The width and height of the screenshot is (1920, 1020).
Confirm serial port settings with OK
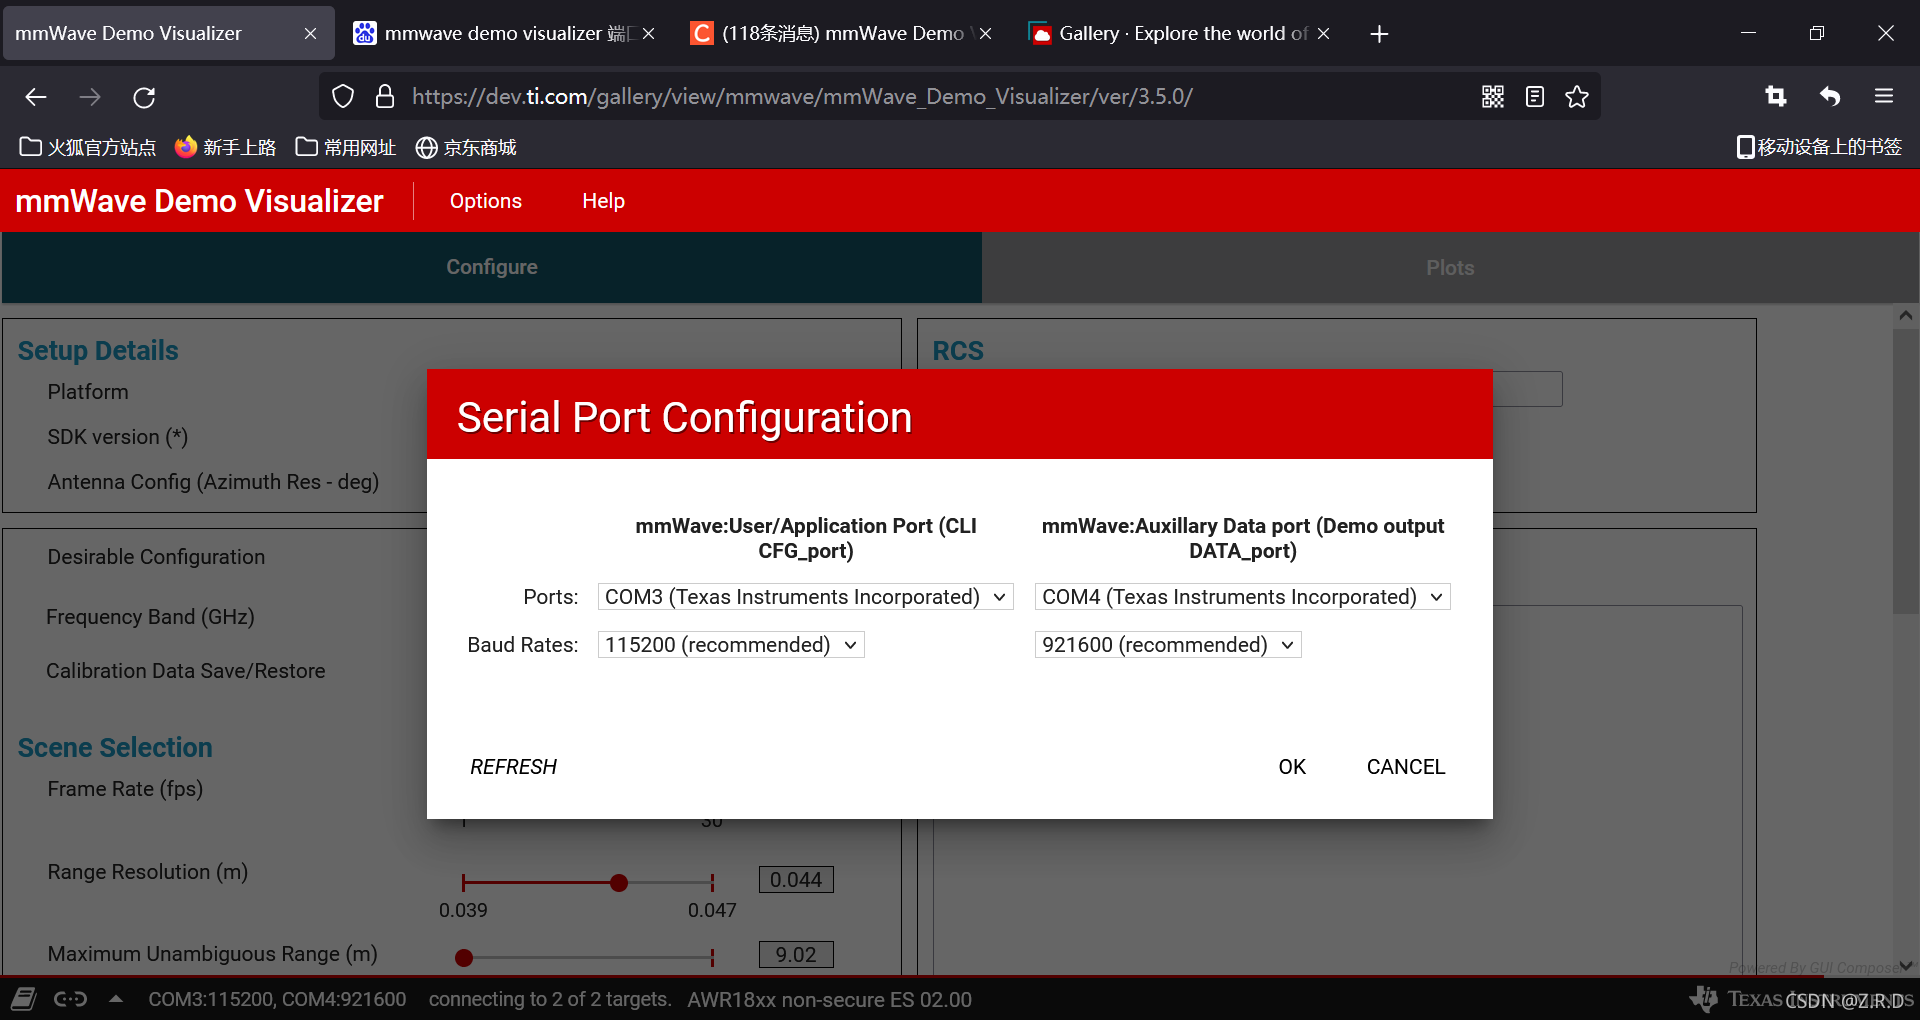(x=1292, y=767)
